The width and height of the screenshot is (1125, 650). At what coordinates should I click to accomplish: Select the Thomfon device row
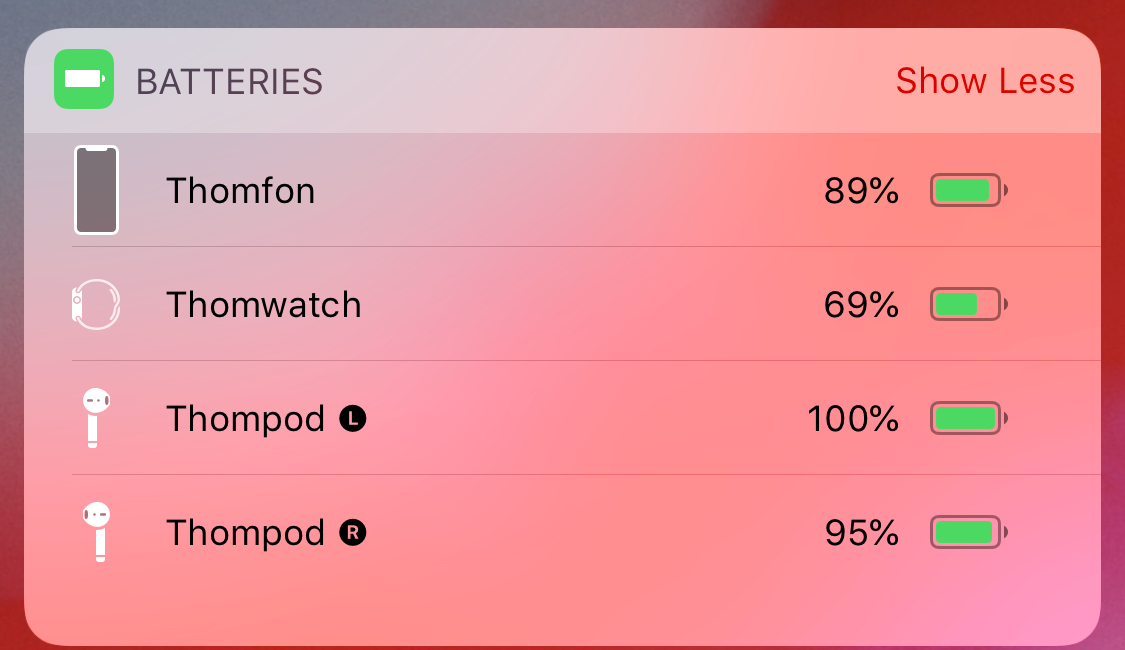560,190
